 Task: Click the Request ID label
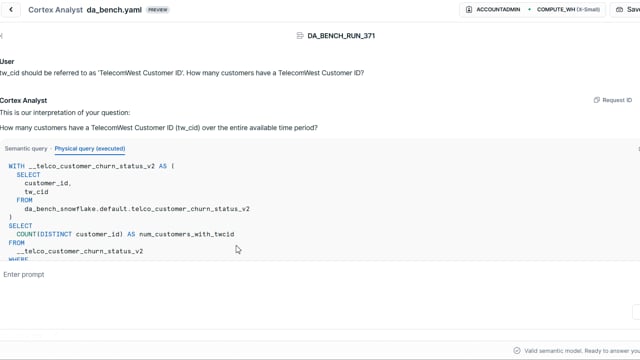(x=617, y=100)
